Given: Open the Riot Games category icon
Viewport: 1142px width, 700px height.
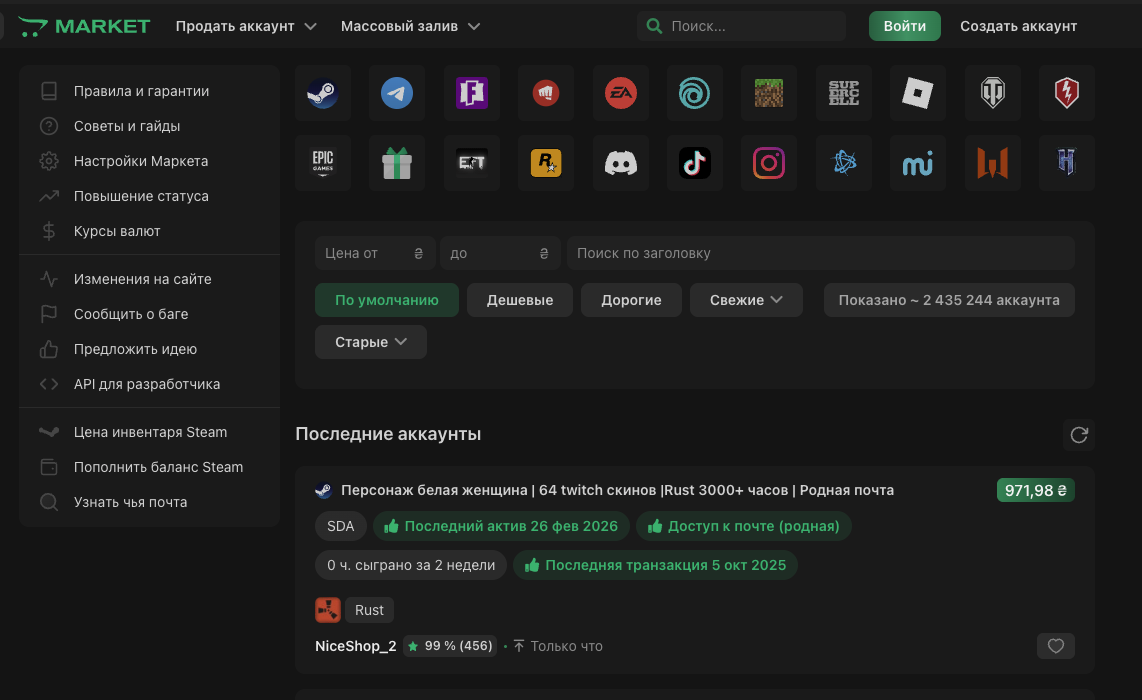Looking at the screenshot, I should pyautogui.click(x=546, y=93).
